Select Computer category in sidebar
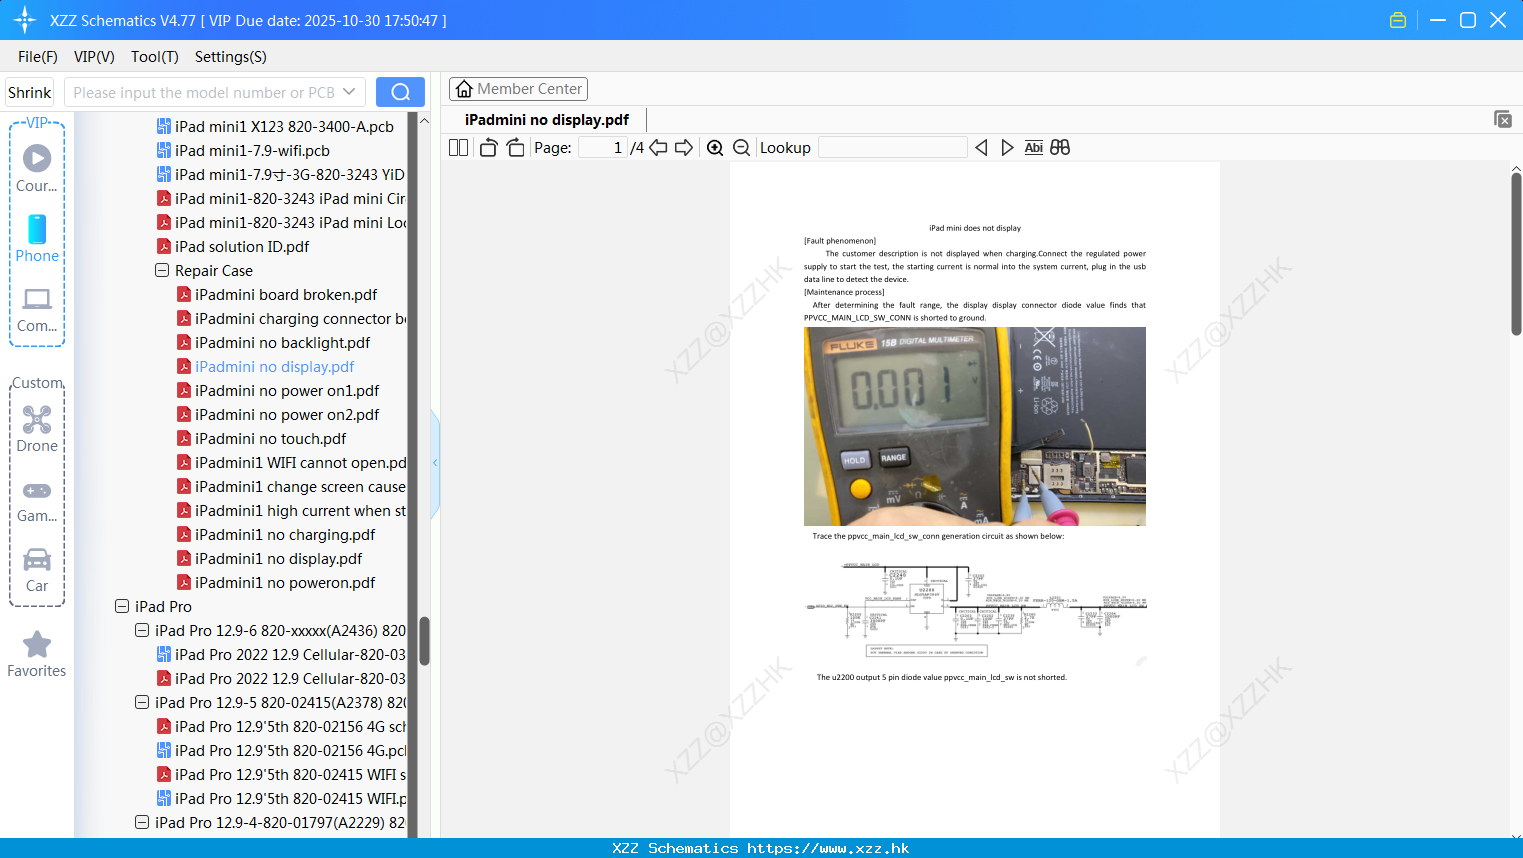The height and width of the screenshot is (858, 1523). (37, 309)
